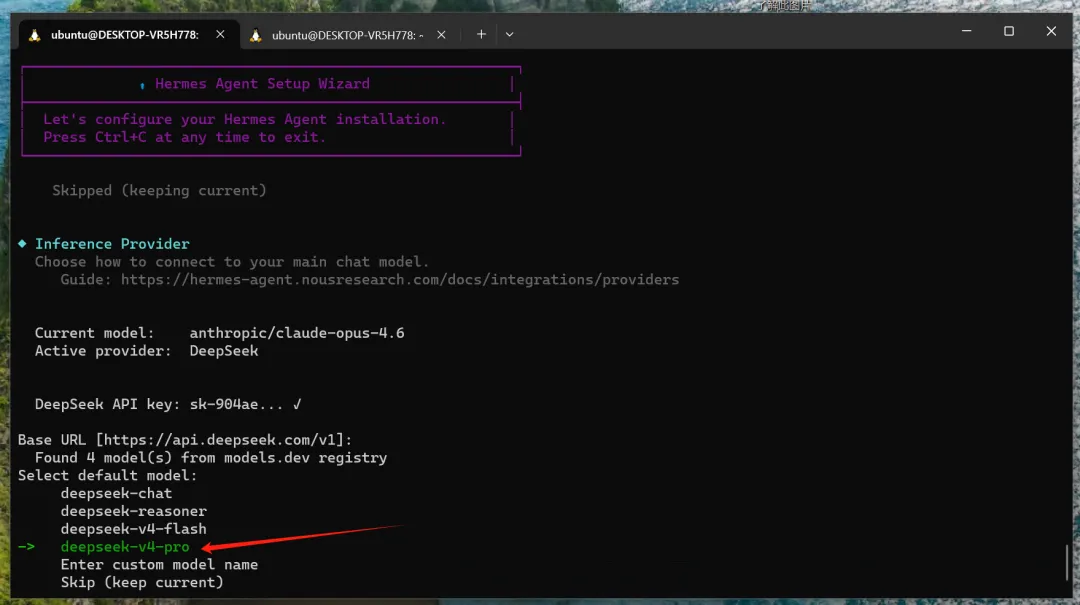Maximize the terminal window
The height and width of the screenshot is (605, 1080).
(x=1008, y=31)
